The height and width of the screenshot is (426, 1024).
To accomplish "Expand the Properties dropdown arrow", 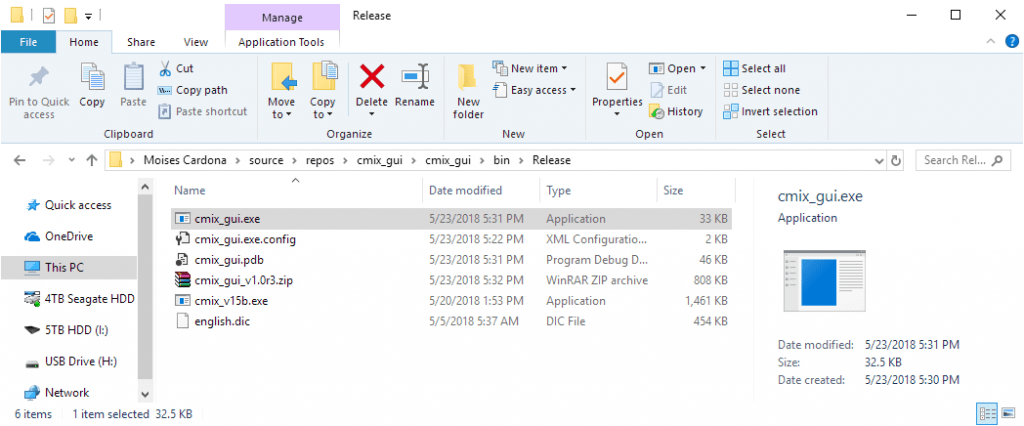I will pyautogui.click(x=617, y=114).
